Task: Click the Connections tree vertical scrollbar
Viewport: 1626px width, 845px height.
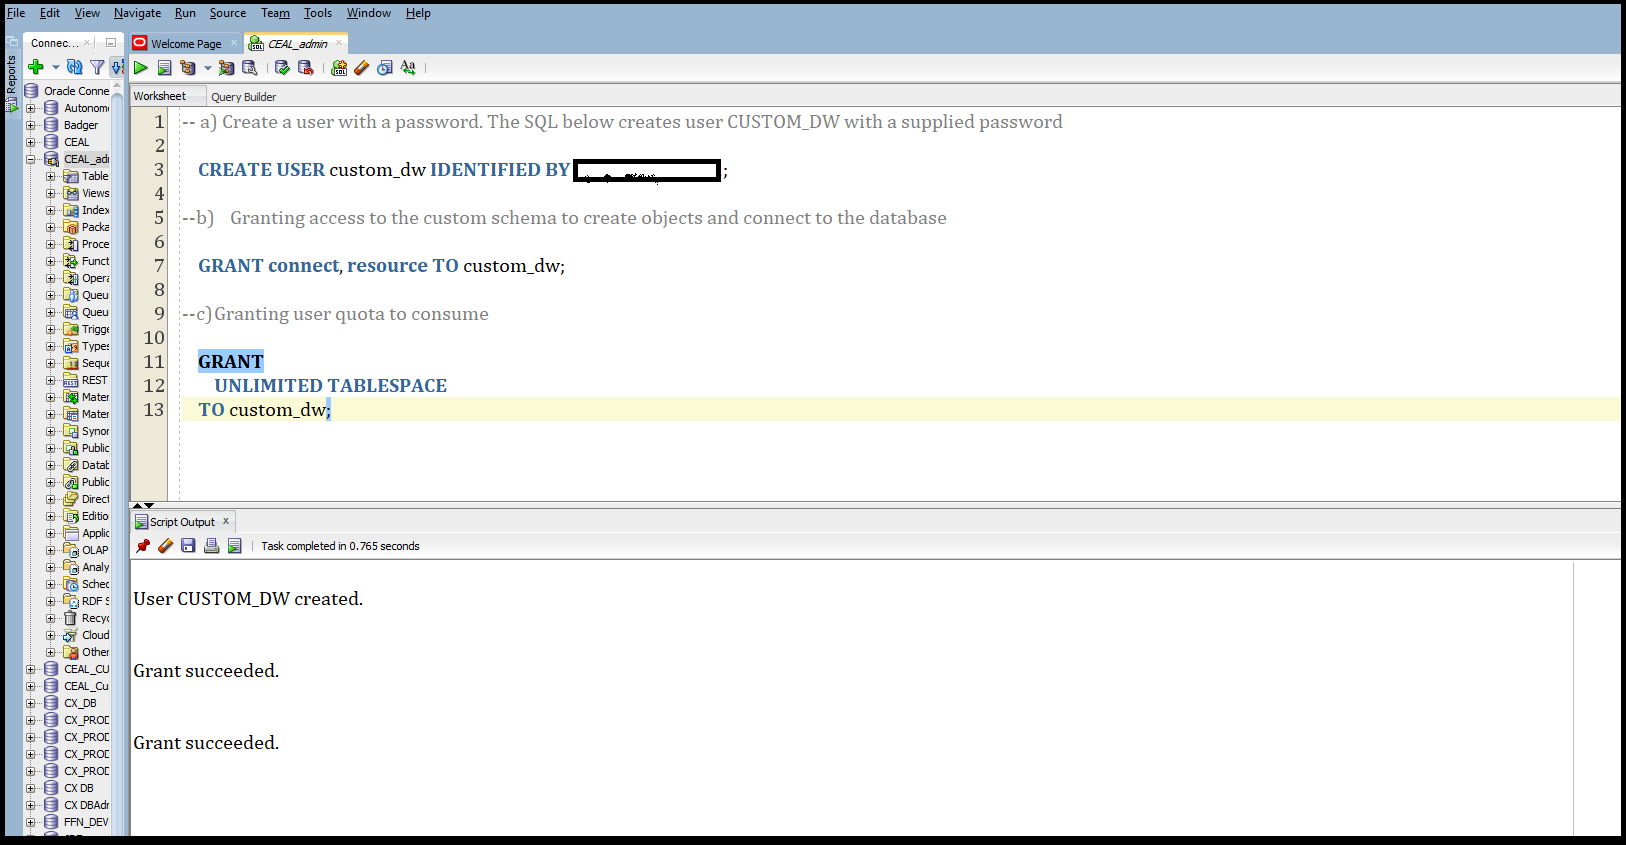Action: coord(118,460)
